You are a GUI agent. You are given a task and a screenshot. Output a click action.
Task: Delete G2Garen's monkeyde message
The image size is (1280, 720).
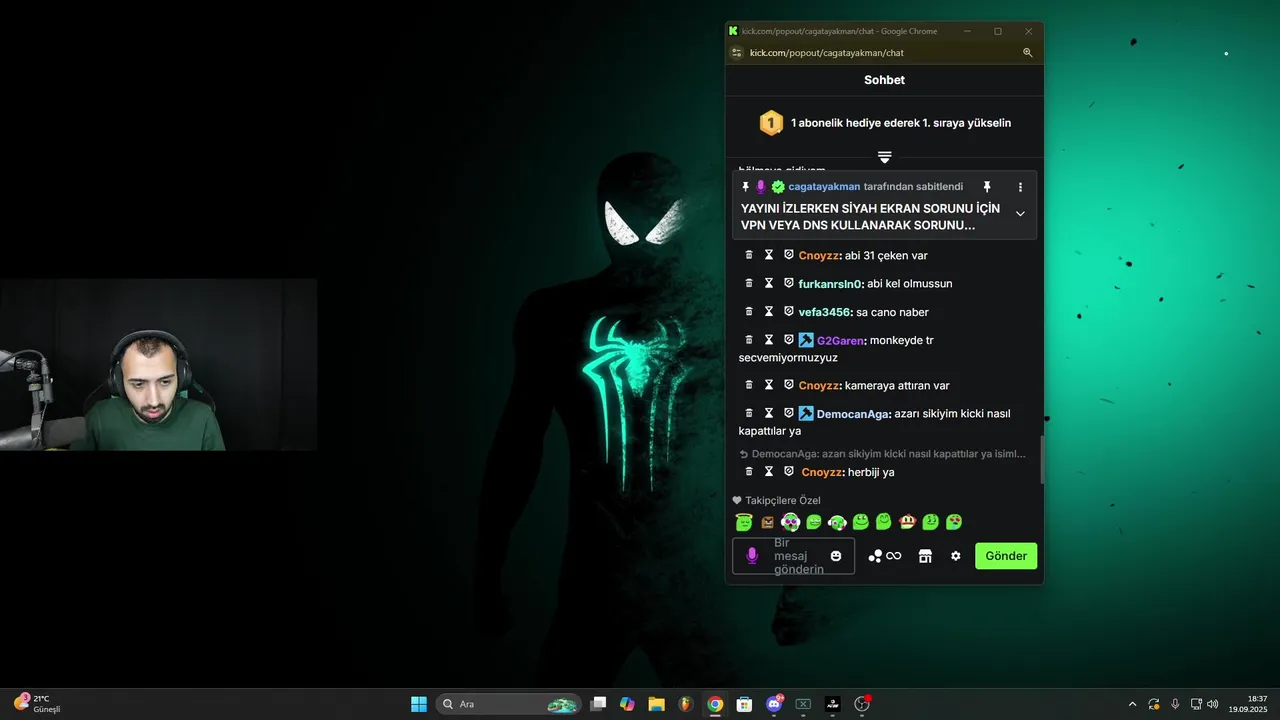tap(749, 340)
